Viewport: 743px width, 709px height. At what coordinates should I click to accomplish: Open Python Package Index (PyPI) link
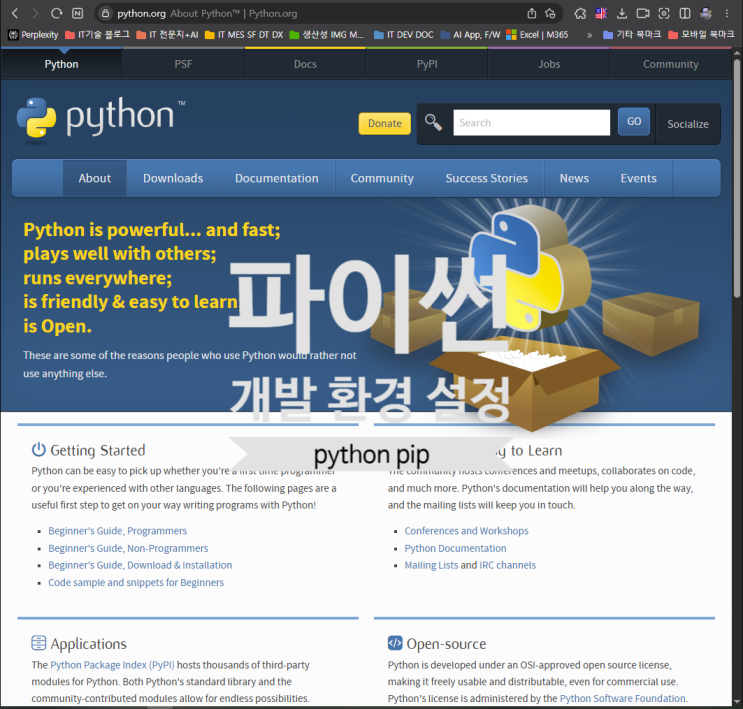[x=112, y=665]
